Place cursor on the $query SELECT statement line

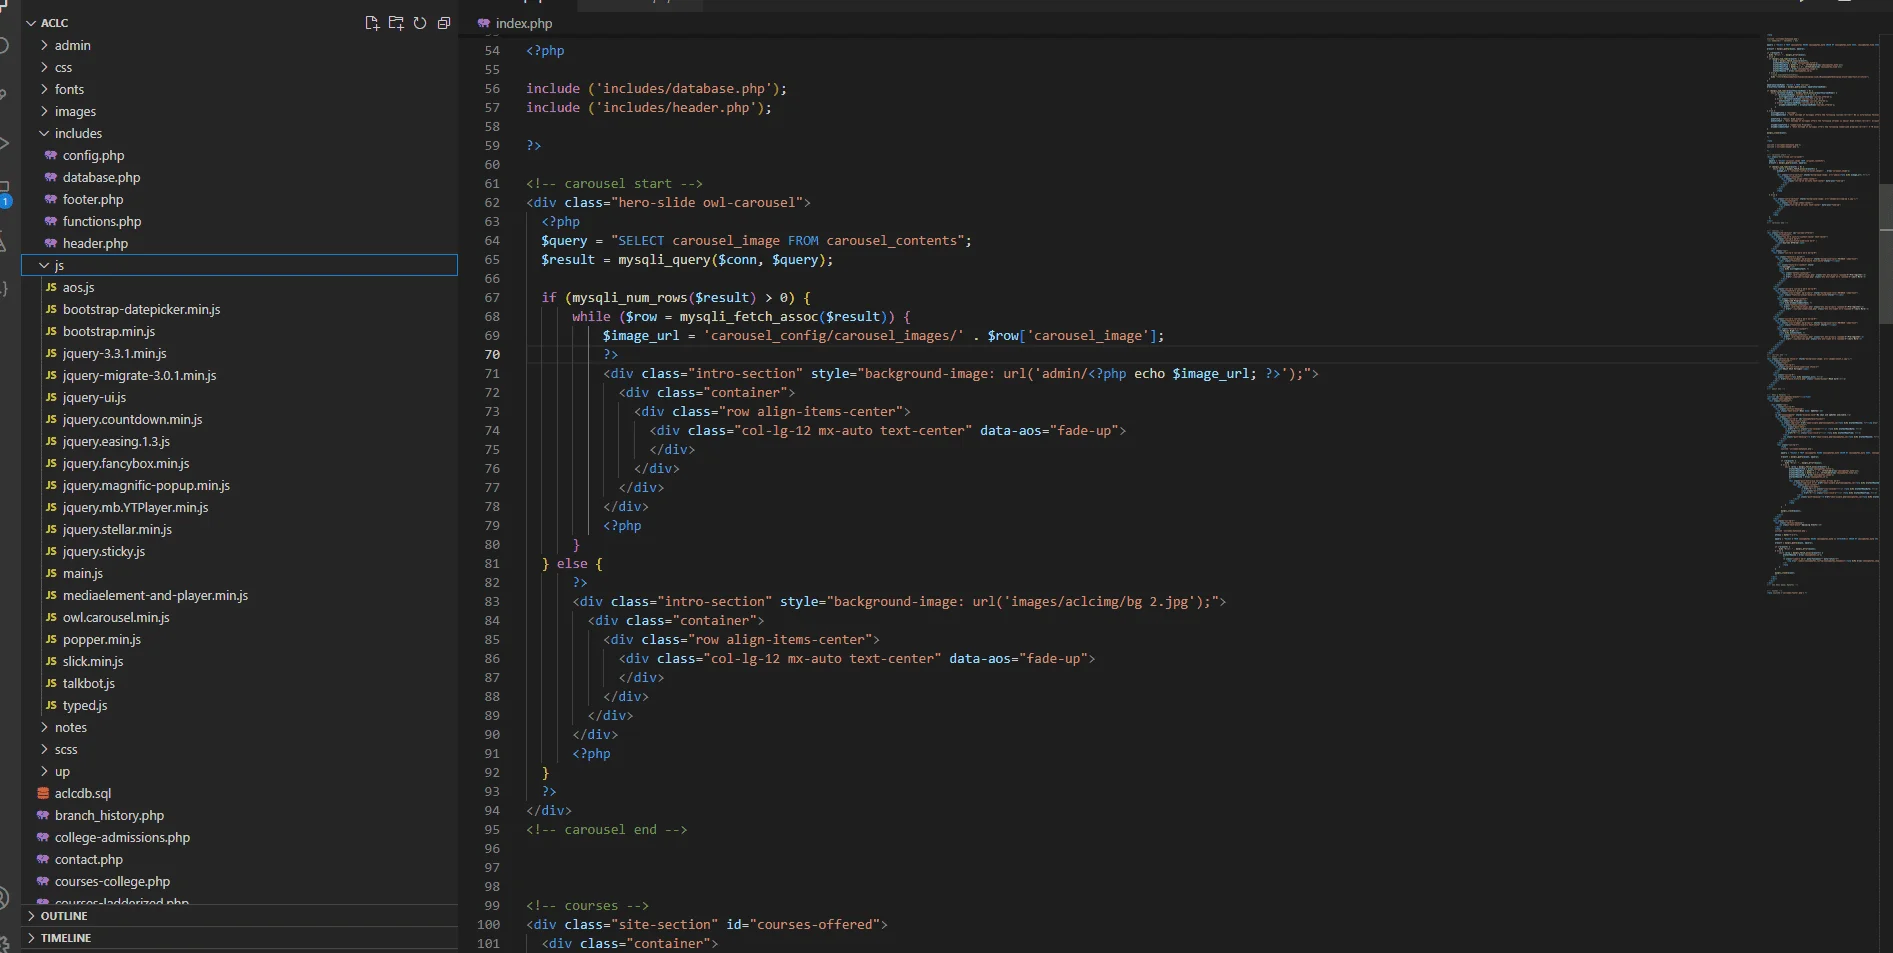point(756,240)
